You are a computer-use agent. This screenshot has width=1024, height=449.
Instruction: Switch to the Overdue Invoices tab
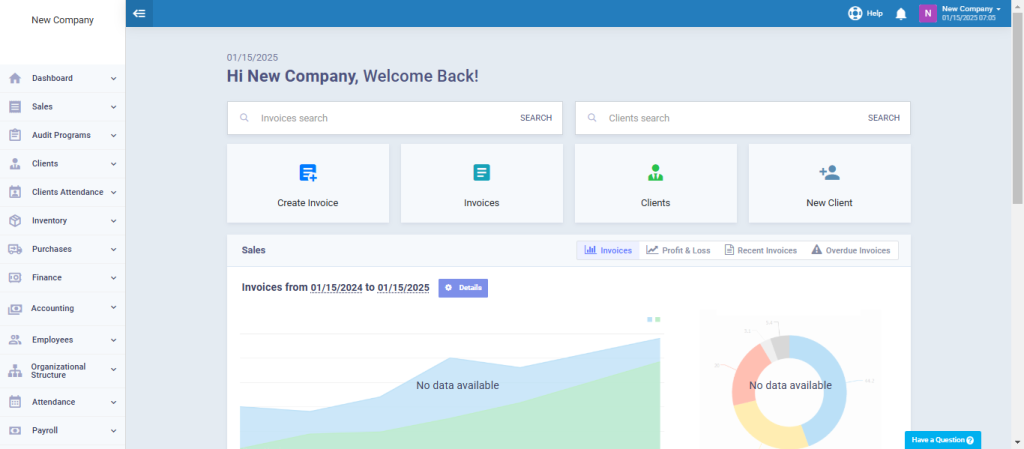[x=851, y=251]
